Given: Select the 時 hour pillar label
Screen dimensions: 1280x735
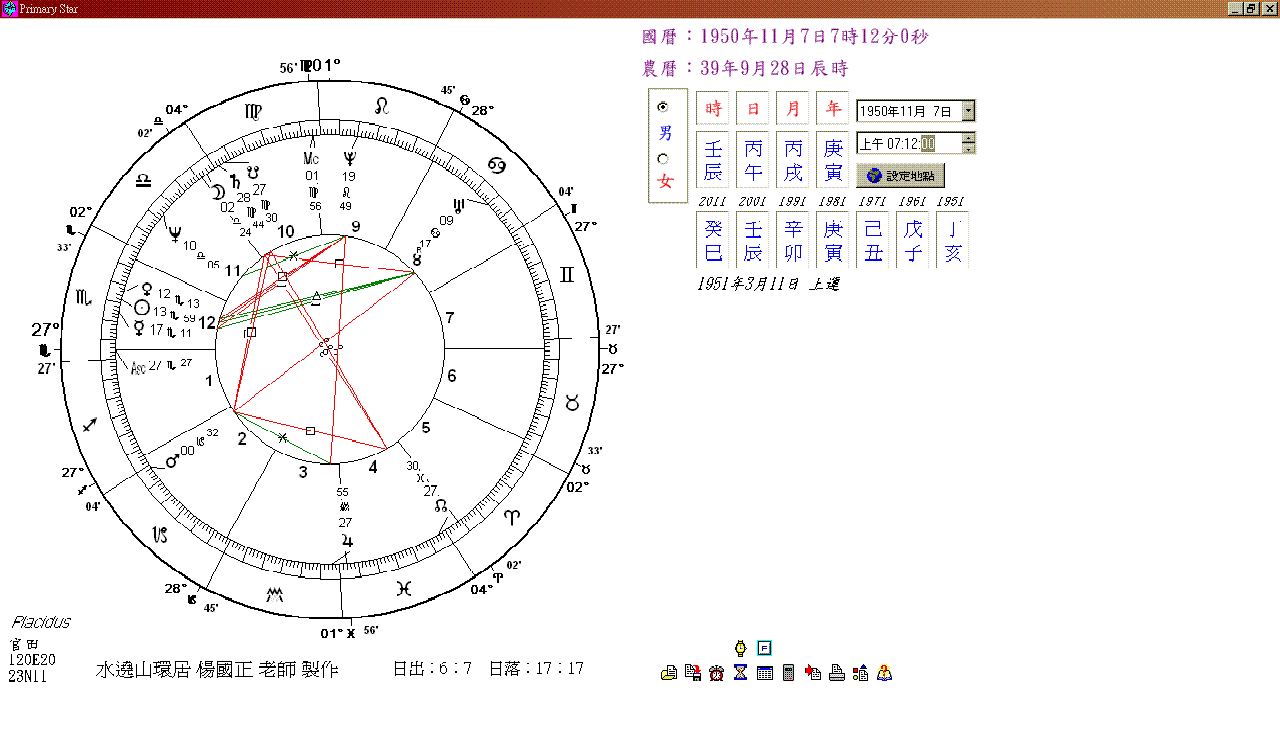Looking at the screenshot, I should coord(712,108).
